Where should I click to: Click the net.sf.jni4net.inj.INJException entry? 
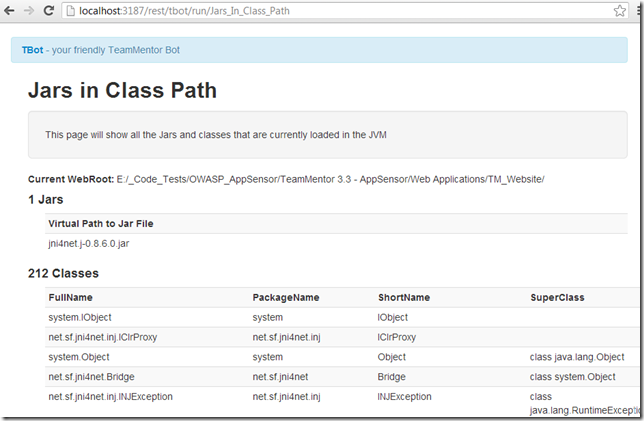[x=110, y=397]
